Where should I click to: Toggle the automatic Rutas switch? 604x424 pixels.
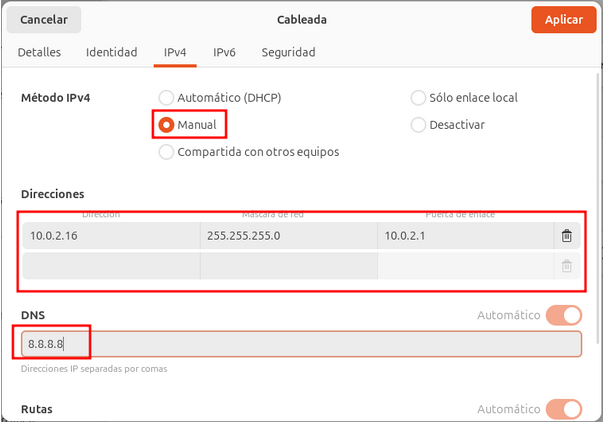[563, 409]
